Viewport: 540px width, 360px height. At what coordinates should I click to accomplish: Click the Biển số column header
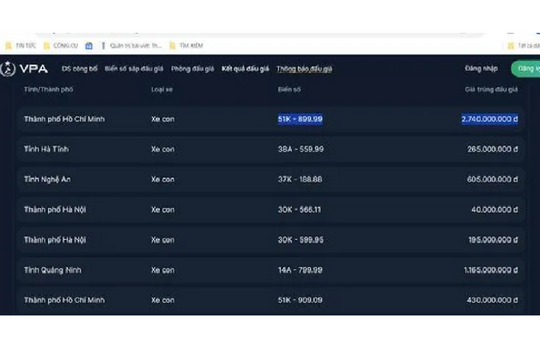289,90
